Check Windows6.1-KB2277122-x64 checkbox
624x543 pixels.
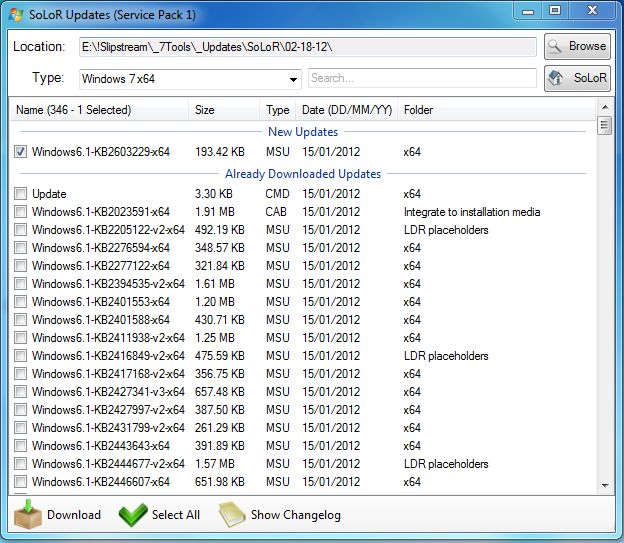tap(20, 266)
